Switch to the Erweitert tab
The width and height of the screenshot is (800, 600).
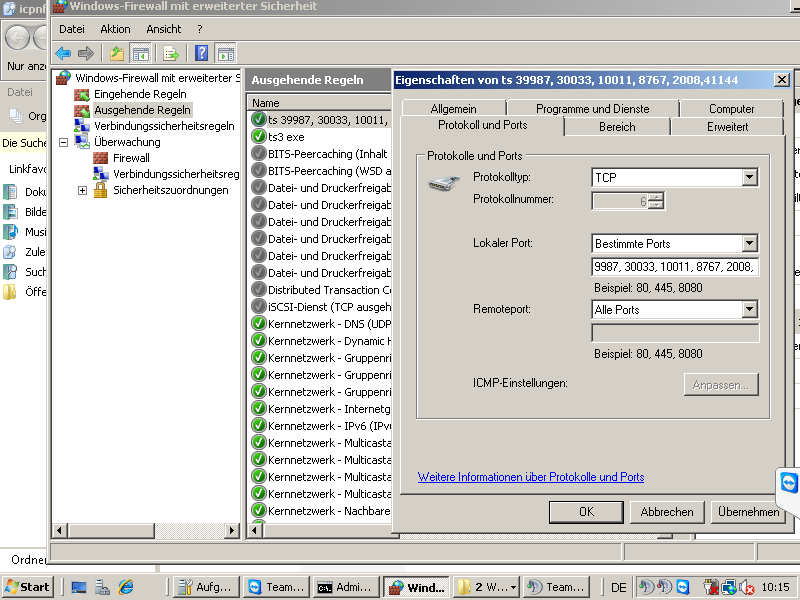[727, 127]
